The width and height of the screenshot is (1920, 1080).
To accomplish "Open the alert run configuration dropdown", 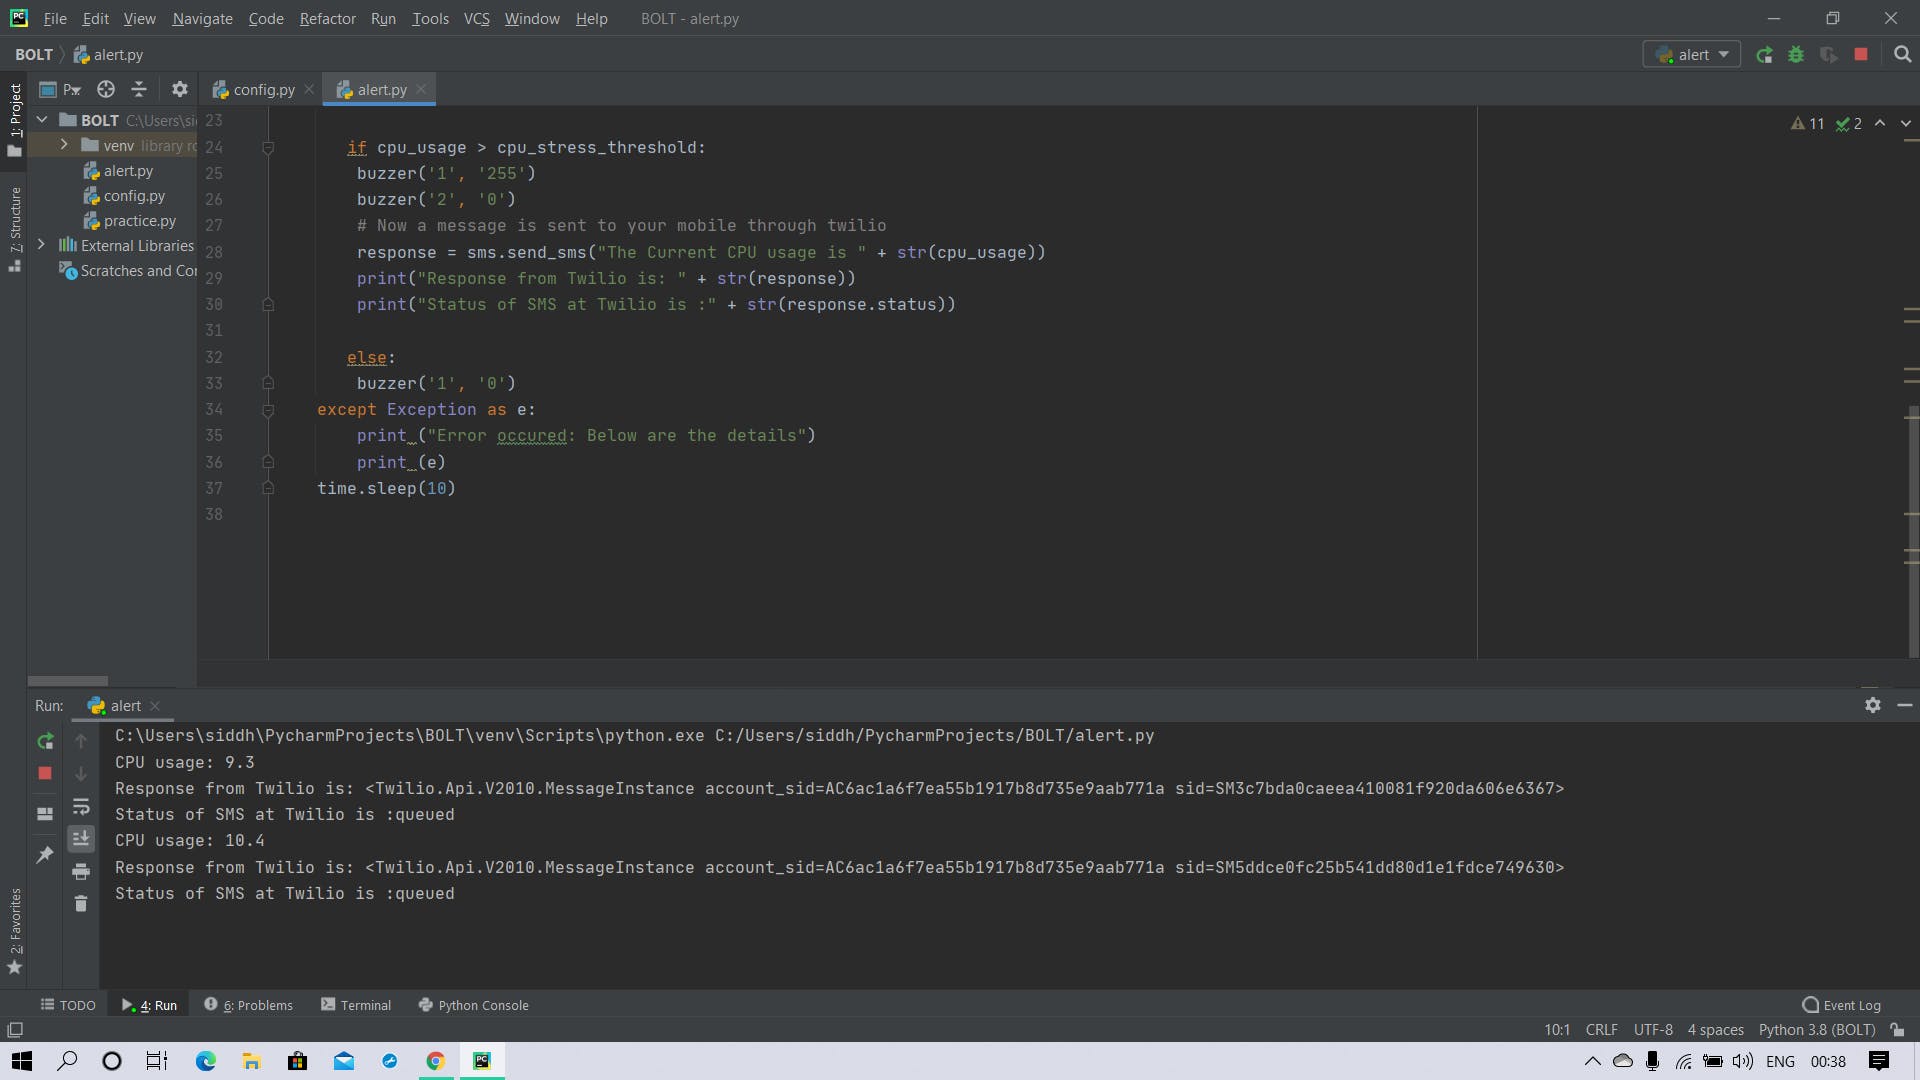I will click(x=1691, y=55).
